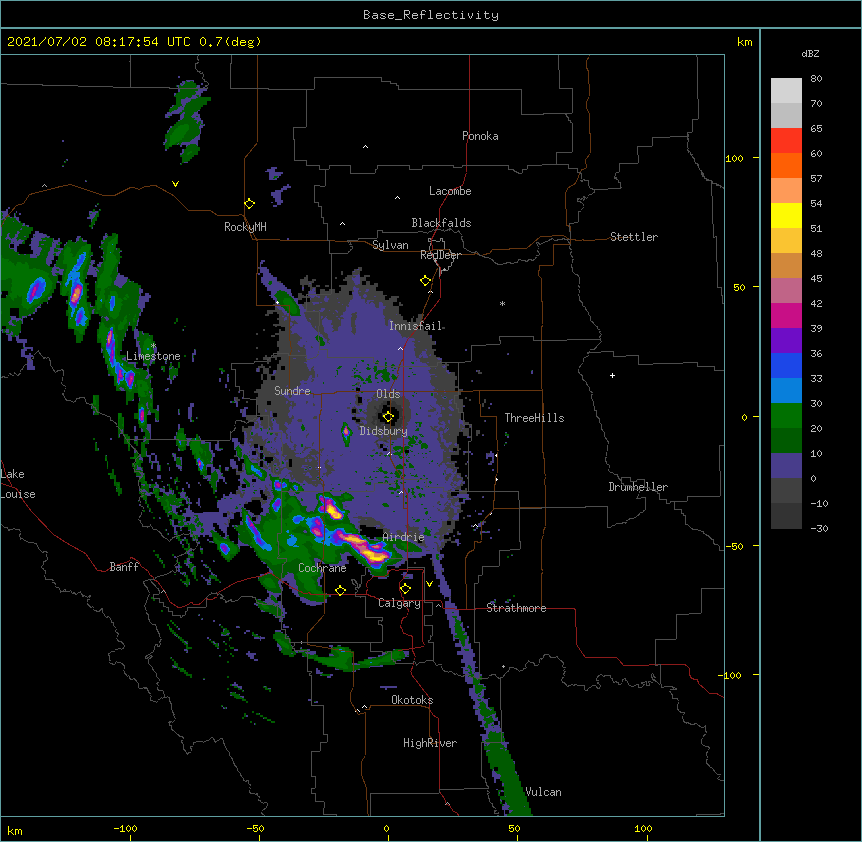The width and height of the screenshot is (862, 842).
Task: Click the ThreeHills label
Action: [534, 418]
